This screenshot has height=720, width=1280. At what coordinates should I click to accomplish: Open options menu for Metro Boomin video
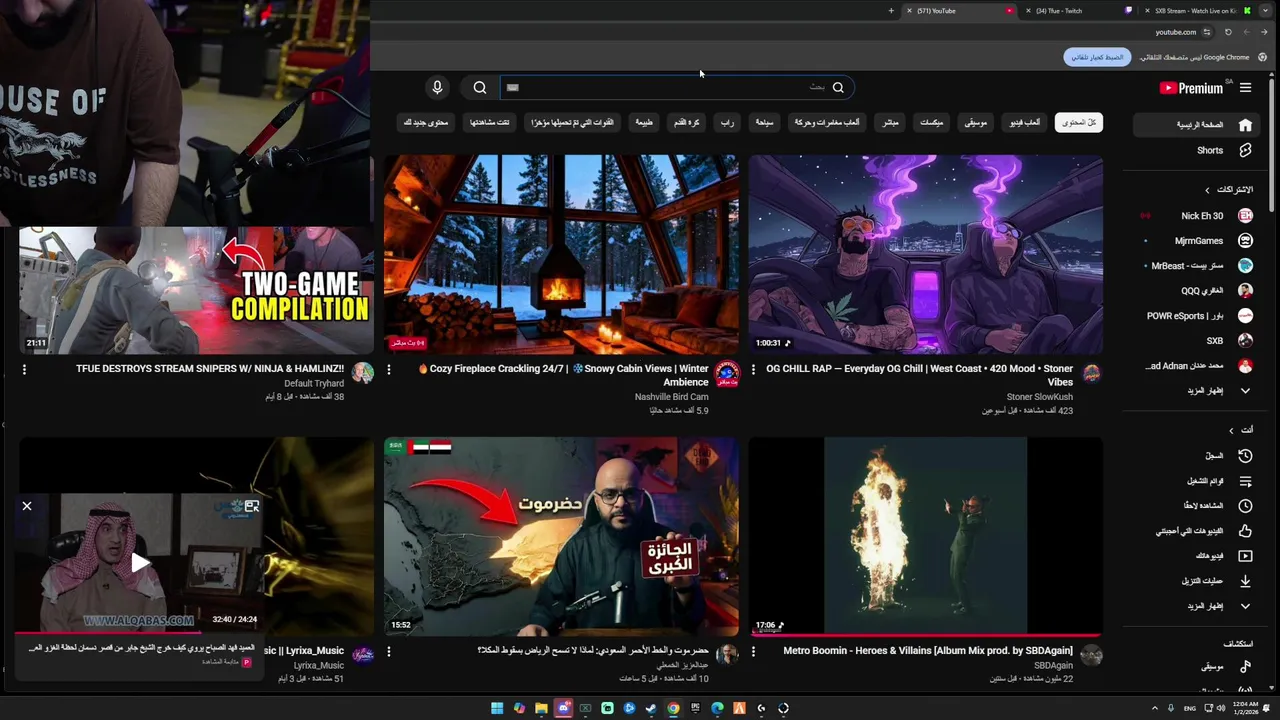coord(754,651)
